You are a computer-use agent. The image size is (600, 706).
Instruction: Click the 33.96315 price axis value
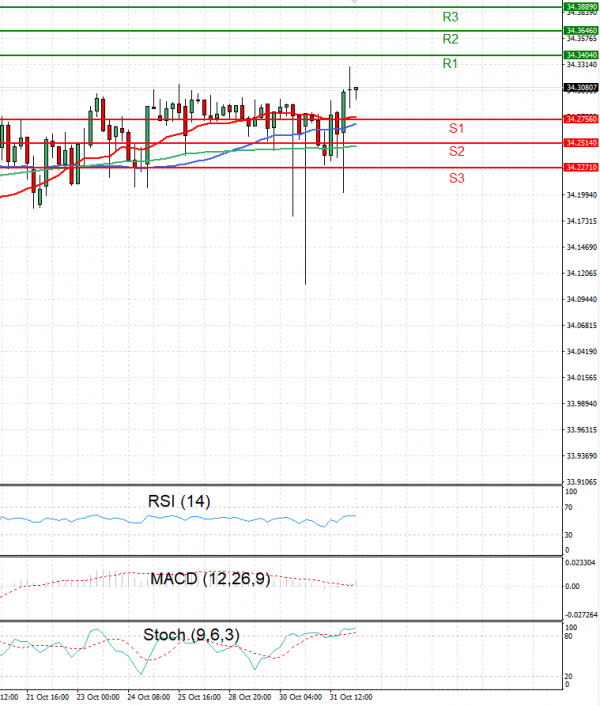pyautogui.click(x=582, y=430)
